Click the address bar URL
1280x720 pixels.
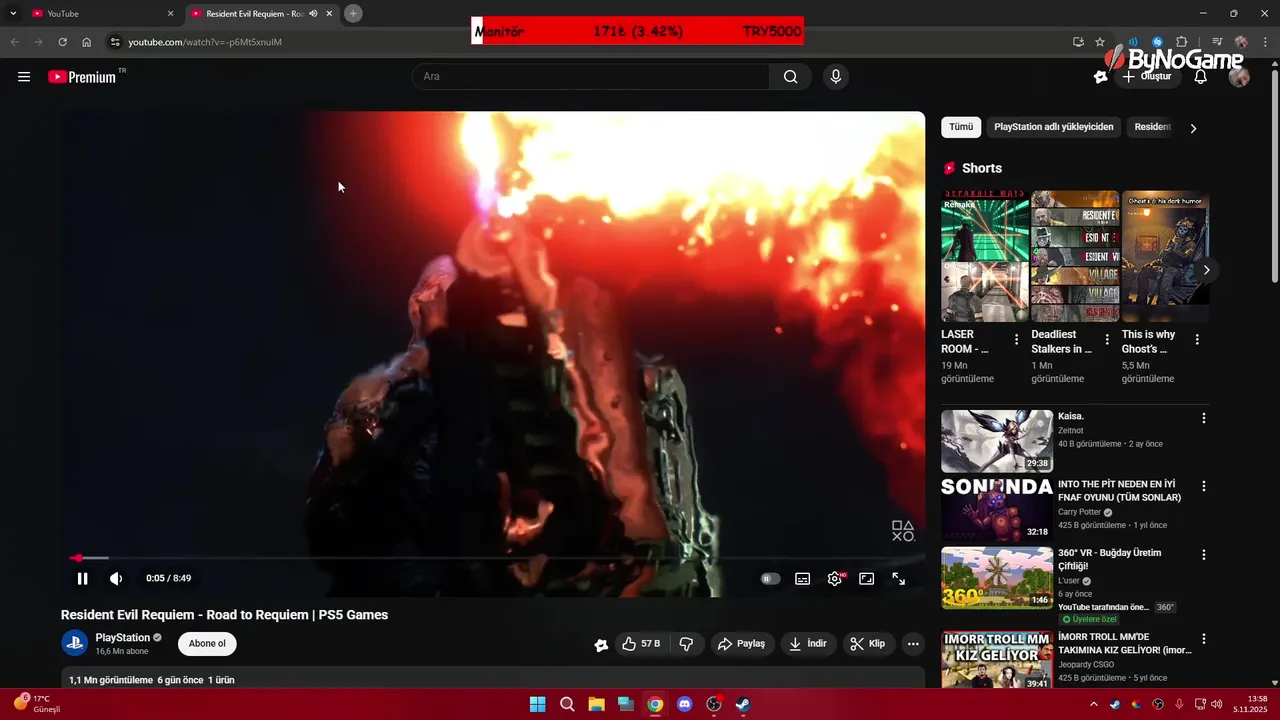pyautogui.click(x=205, y=42)
